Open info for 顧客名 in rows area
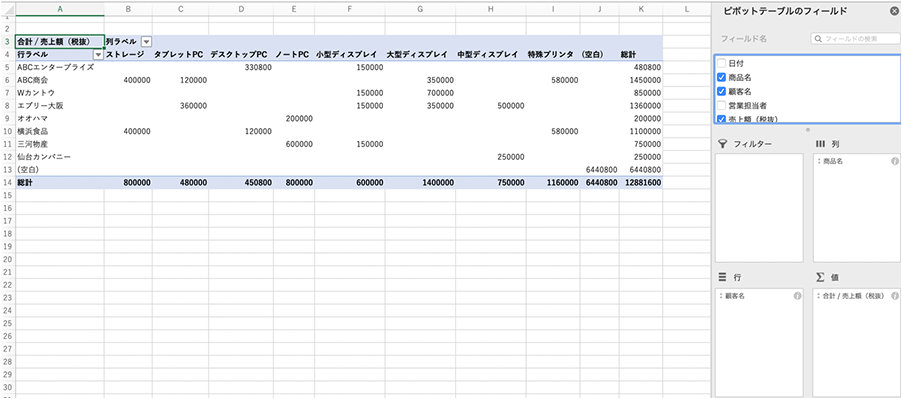902x399 pixels. pos(797,296)
